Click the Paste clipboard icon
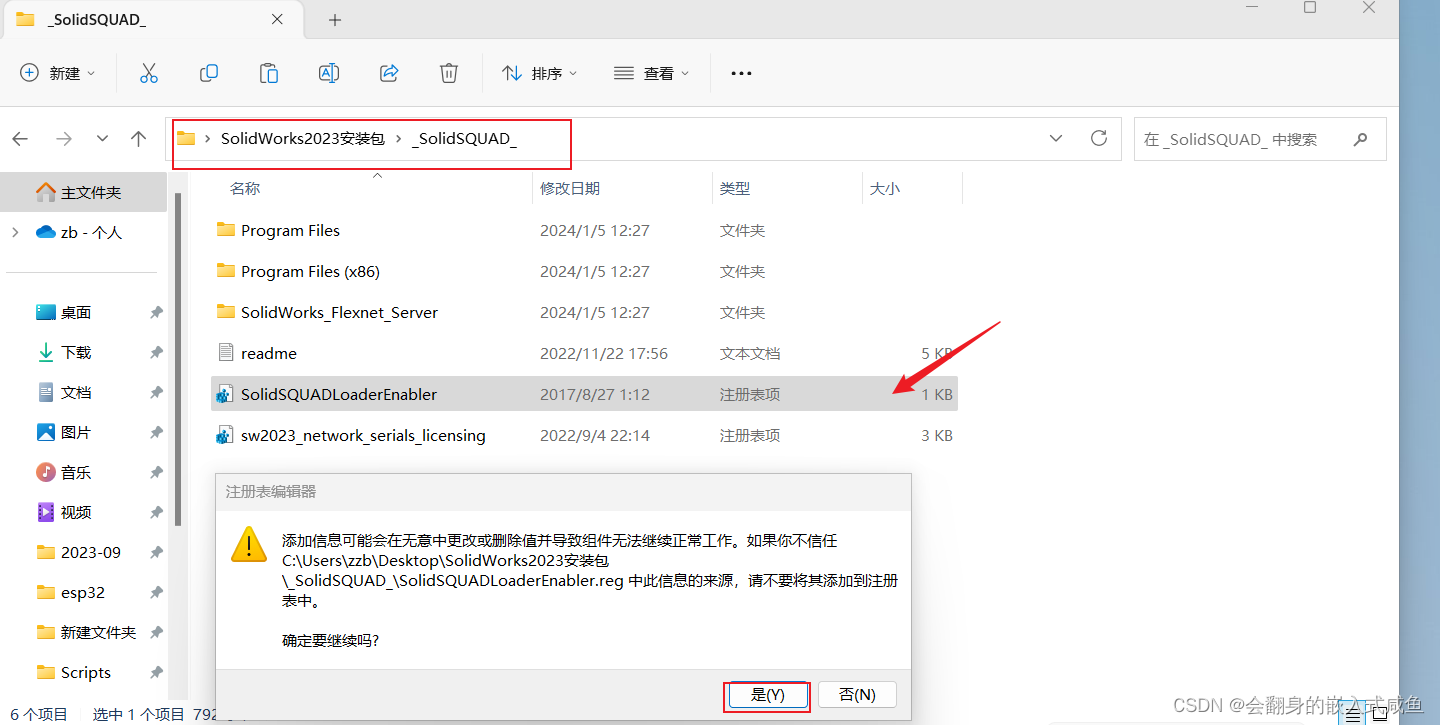Viewport: 1440px width, 725px height. pos(268,73)
